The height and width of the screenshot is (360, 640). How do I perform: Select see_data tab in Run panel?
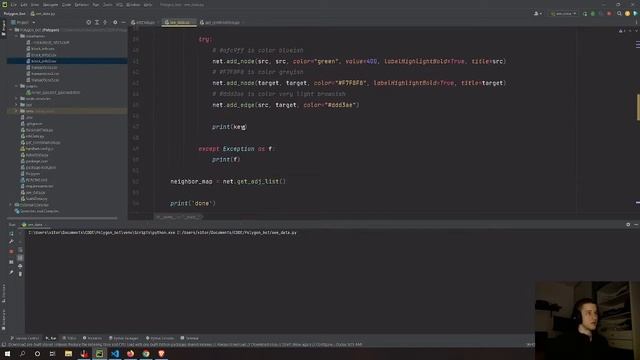[x=33, y=225]
